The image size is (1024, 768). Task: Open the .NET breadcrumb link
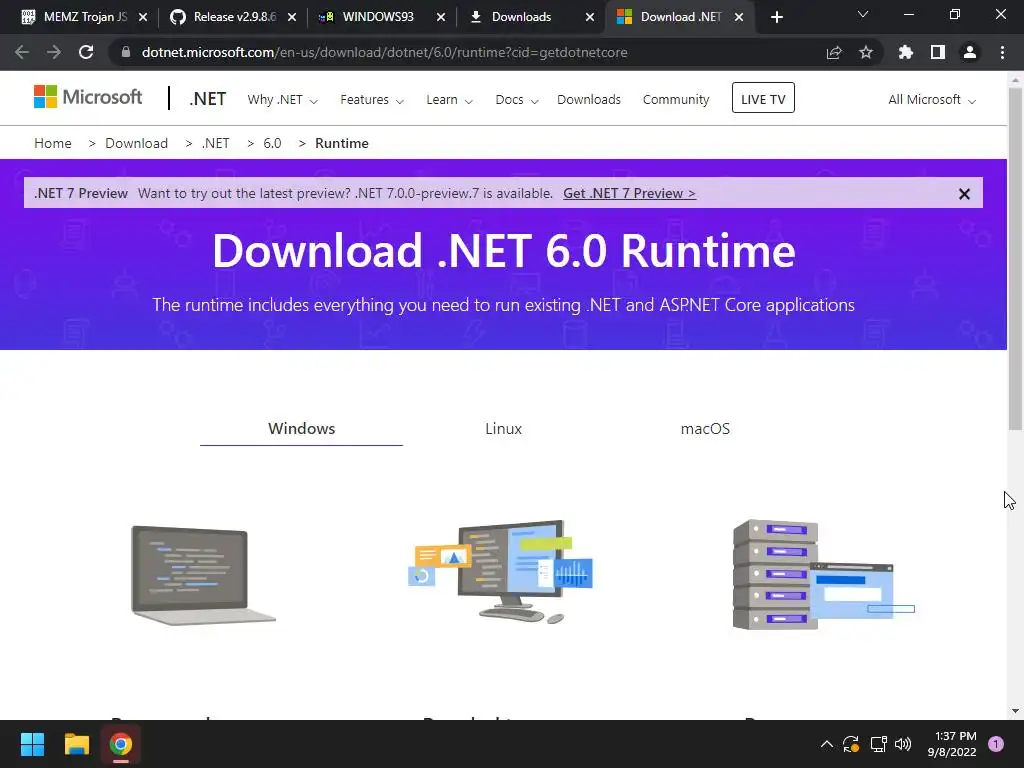tap(216, 143)
